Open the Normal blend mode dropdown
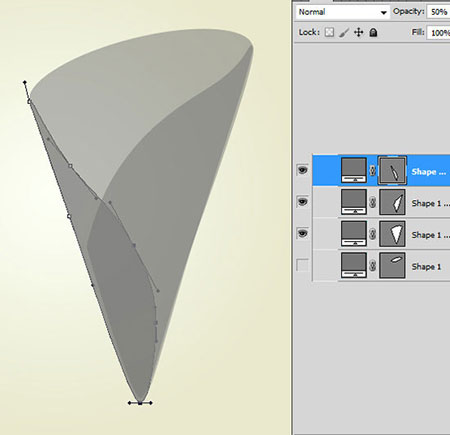Screen dimensions: 450x435 342,12
